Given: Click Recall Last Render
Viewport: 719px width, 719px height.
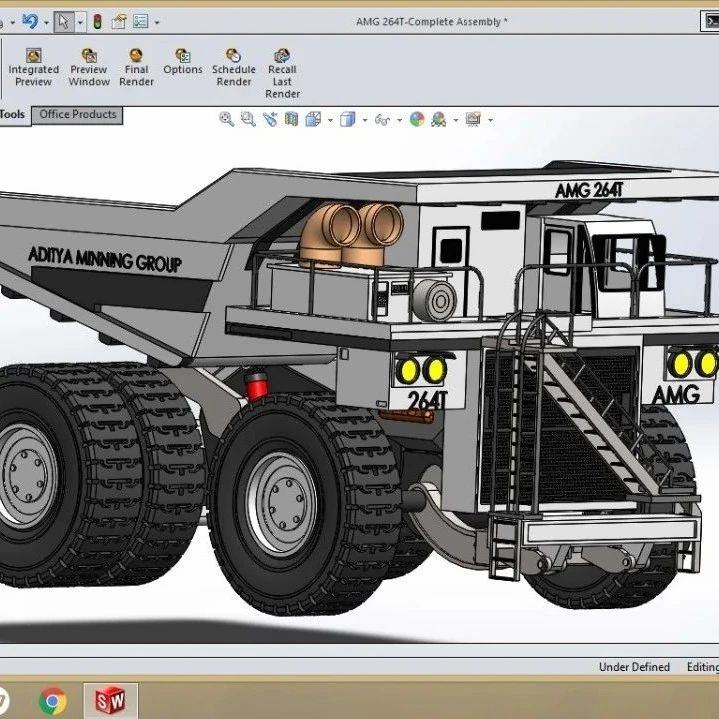Looking at the screenshot, I should point(282,74).
